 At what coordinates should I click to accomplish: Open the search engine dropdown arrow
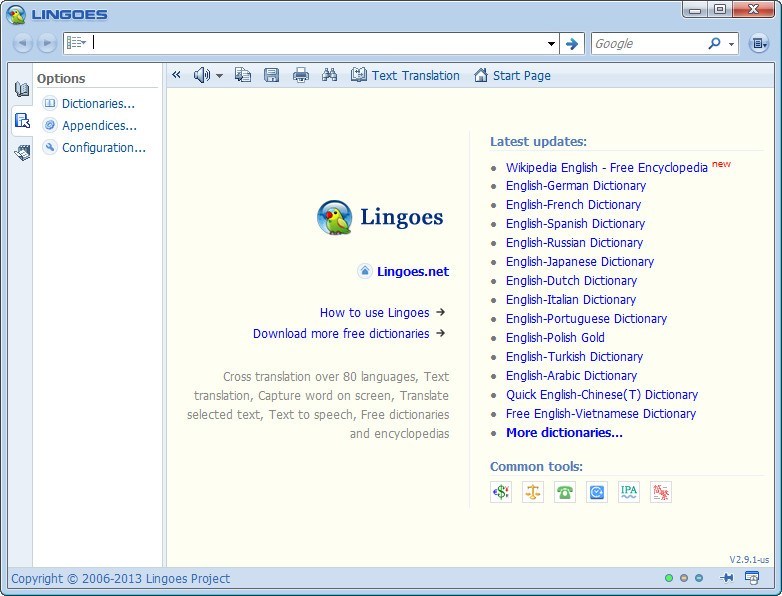(731, 44)
